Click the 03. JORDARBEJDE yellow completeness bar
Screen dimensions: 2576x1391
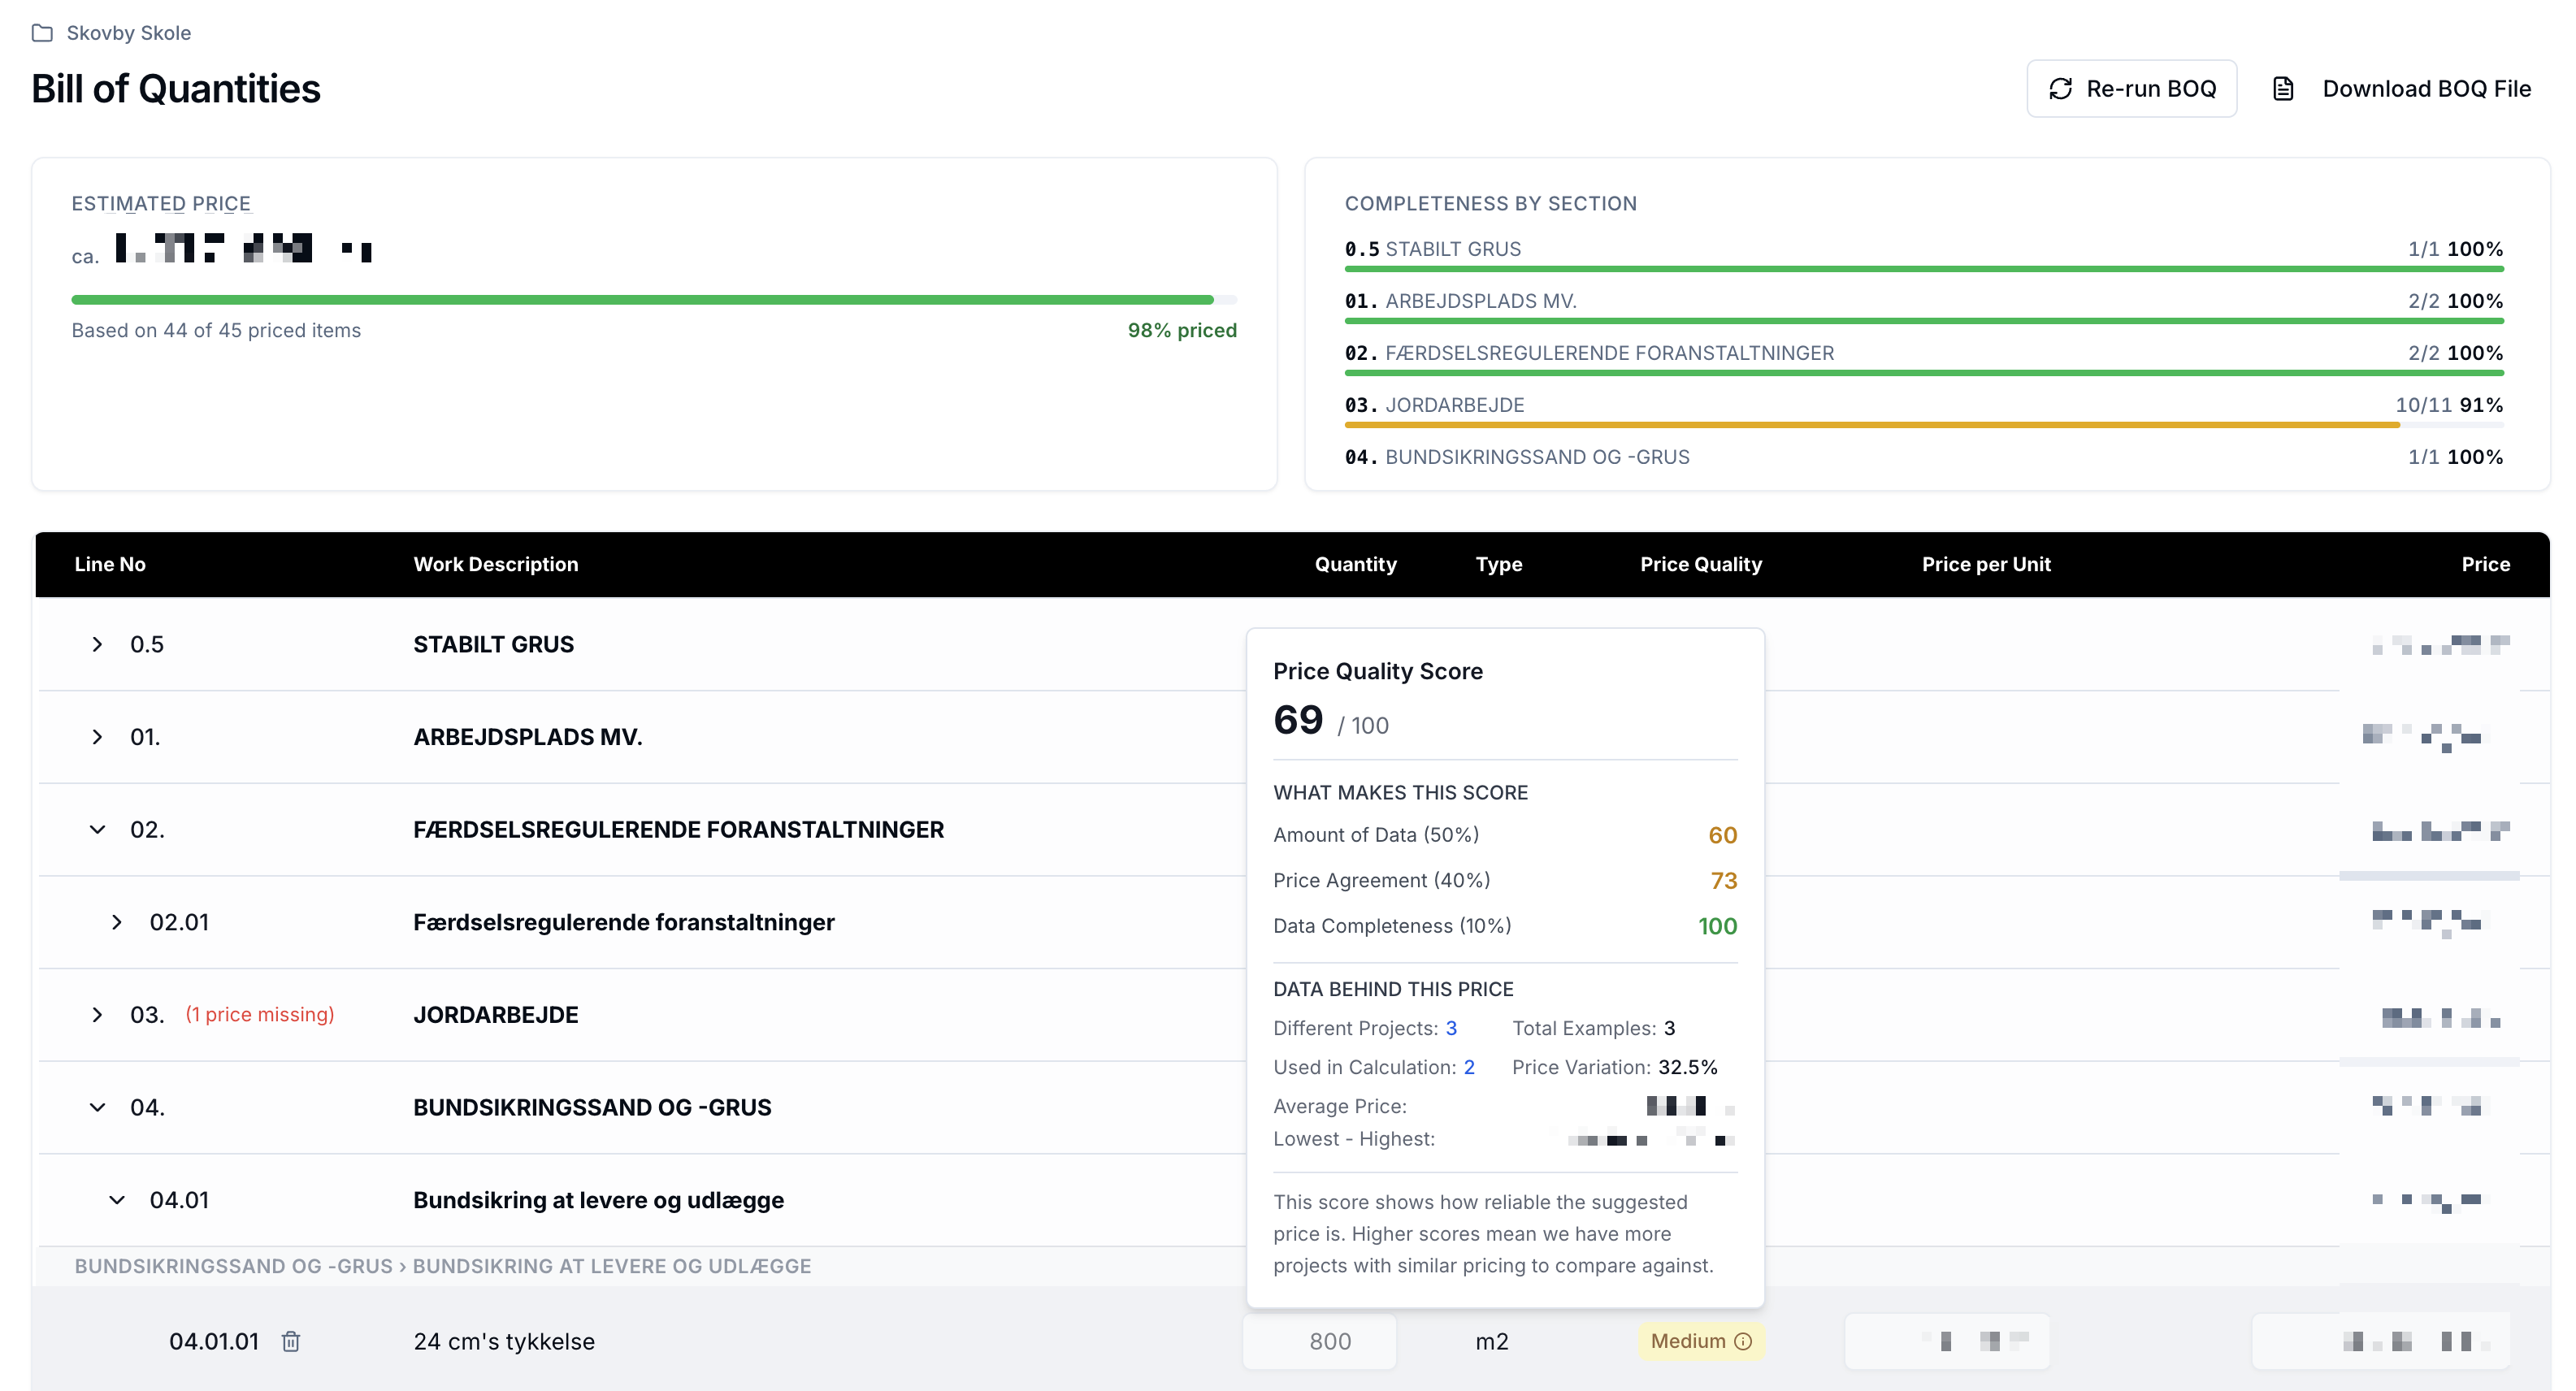(1923, 425)
